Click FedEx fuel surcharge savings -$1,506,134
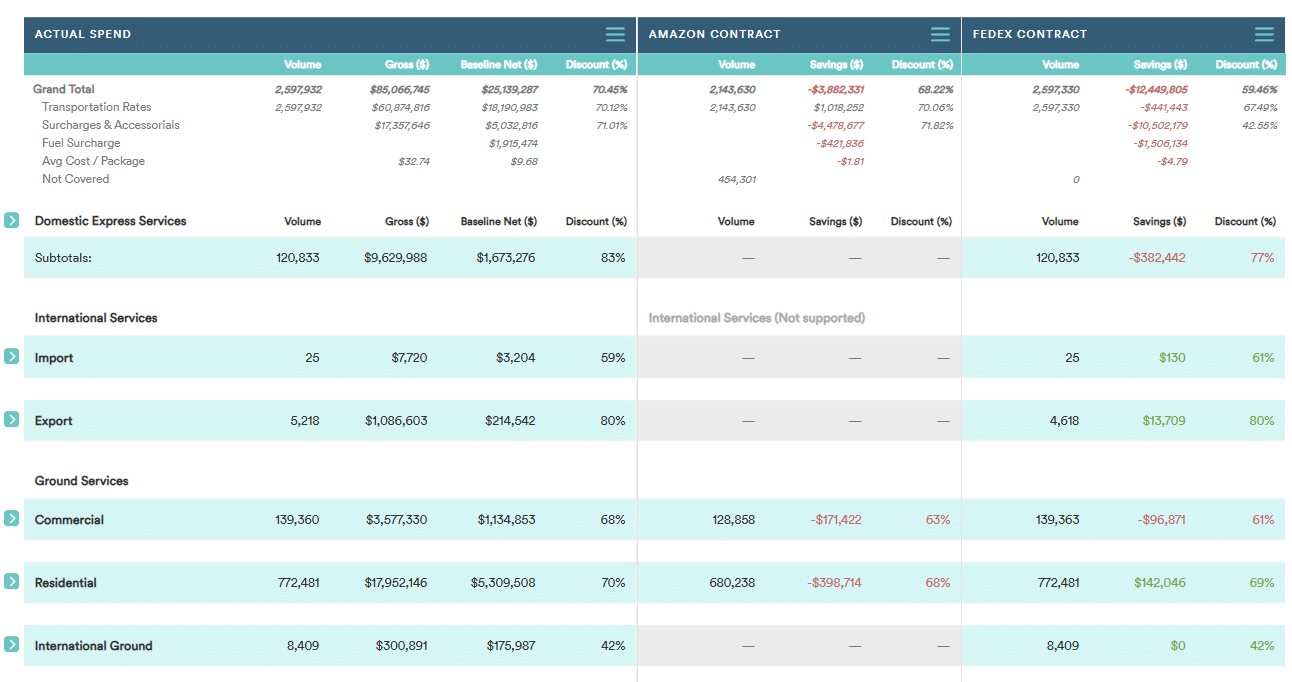The height and width of the screenshot is (682, 1292). coord(1160,143)
